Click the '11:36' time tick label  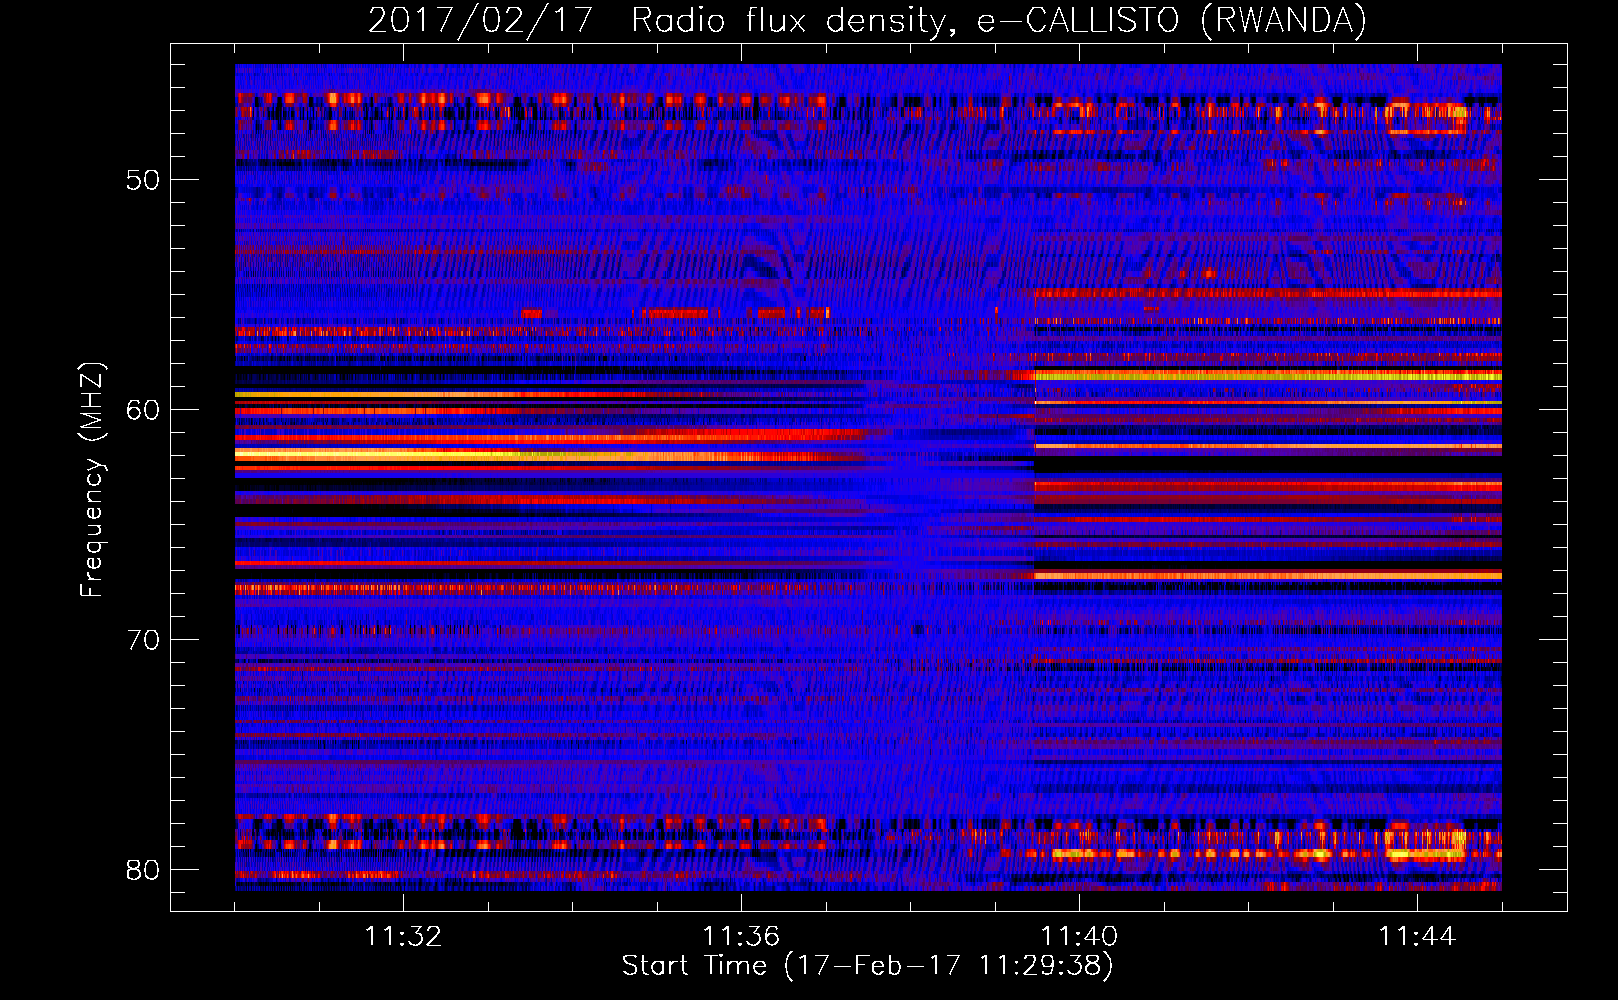(x=741, y=936)
